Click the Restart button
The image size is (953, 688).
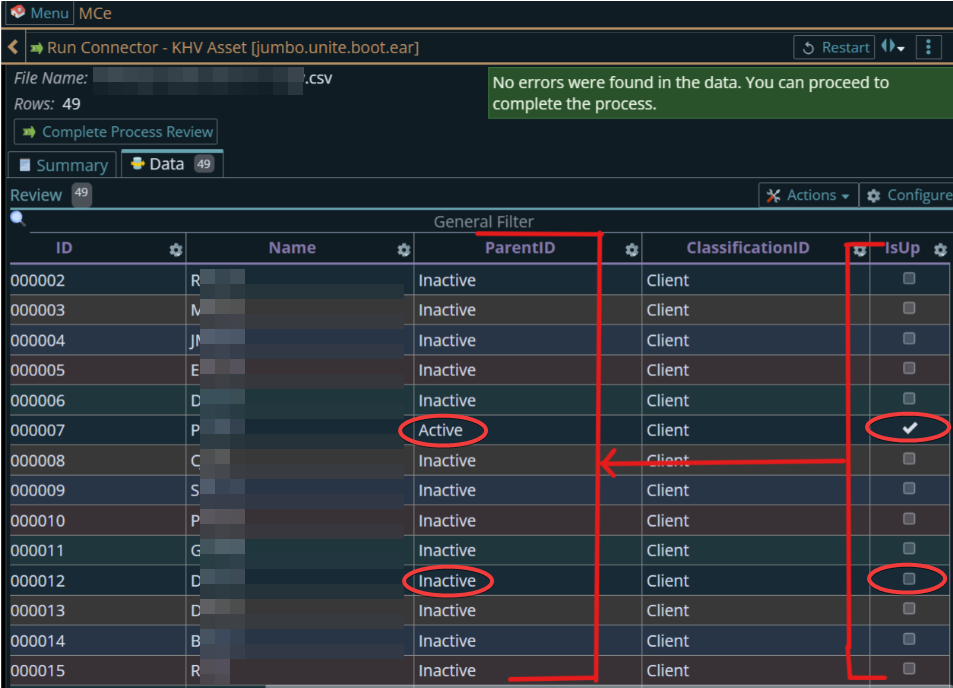834,47
